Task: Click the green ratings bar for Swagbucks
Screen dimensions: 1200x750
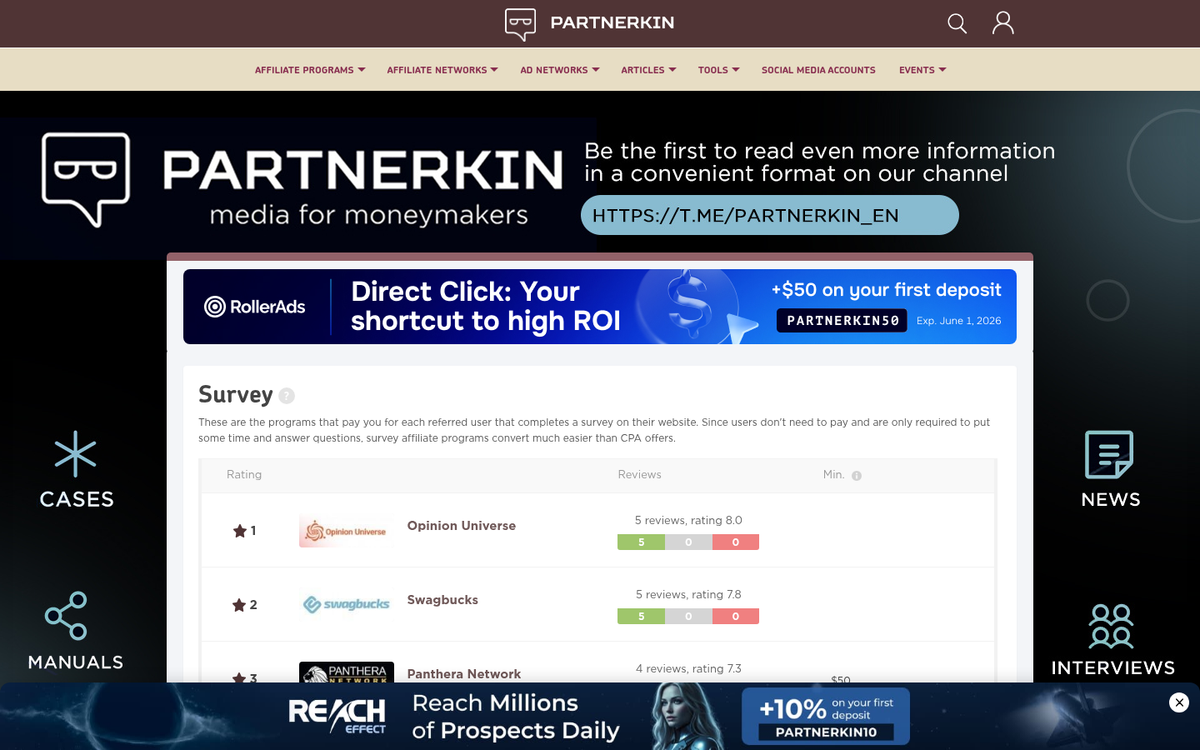Action: 641,616
